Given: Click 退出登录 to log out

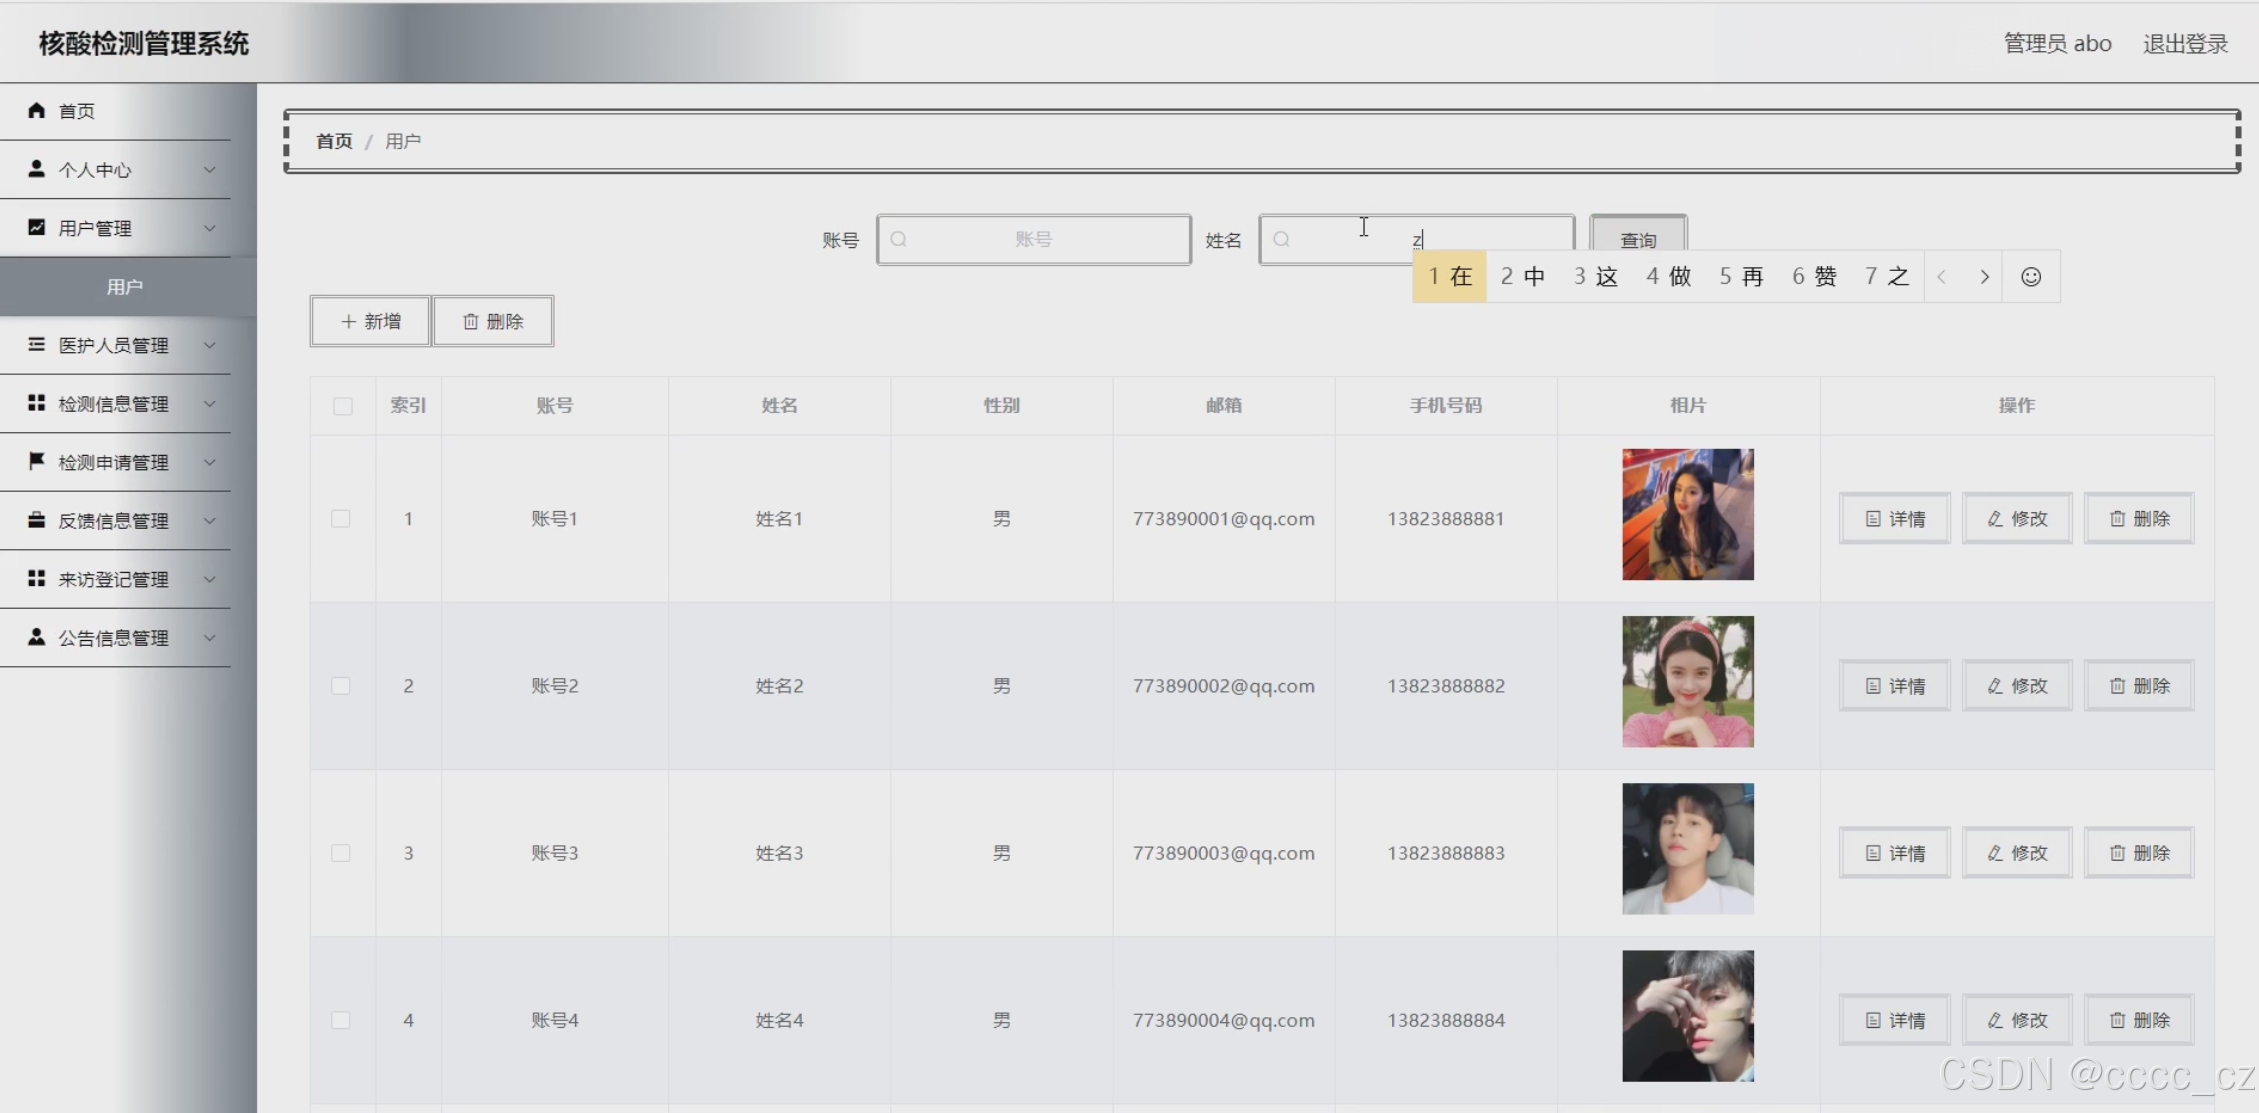Looking at the screenshot, I should pyautogui.click(x=2185, y=44).
